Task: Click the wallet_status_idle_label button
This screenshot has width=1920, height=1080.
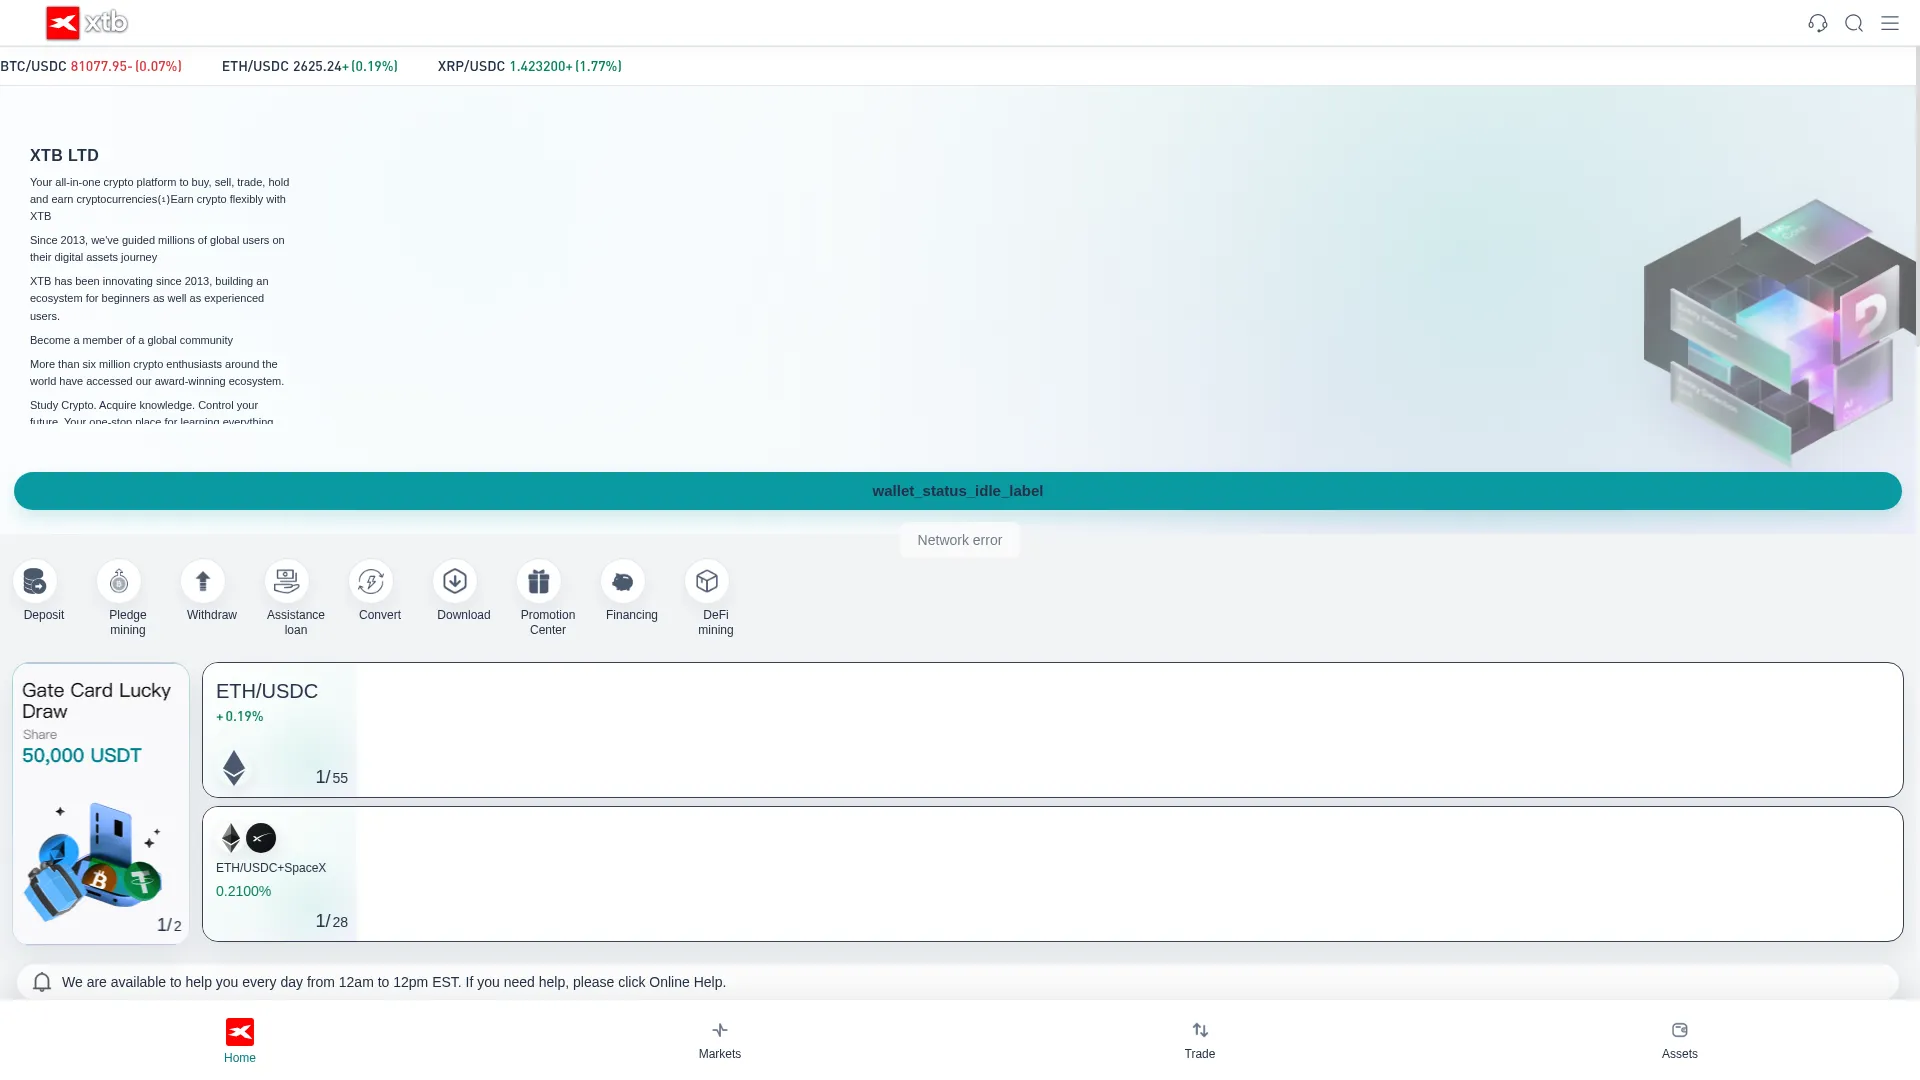Action: tap(958, 491)
